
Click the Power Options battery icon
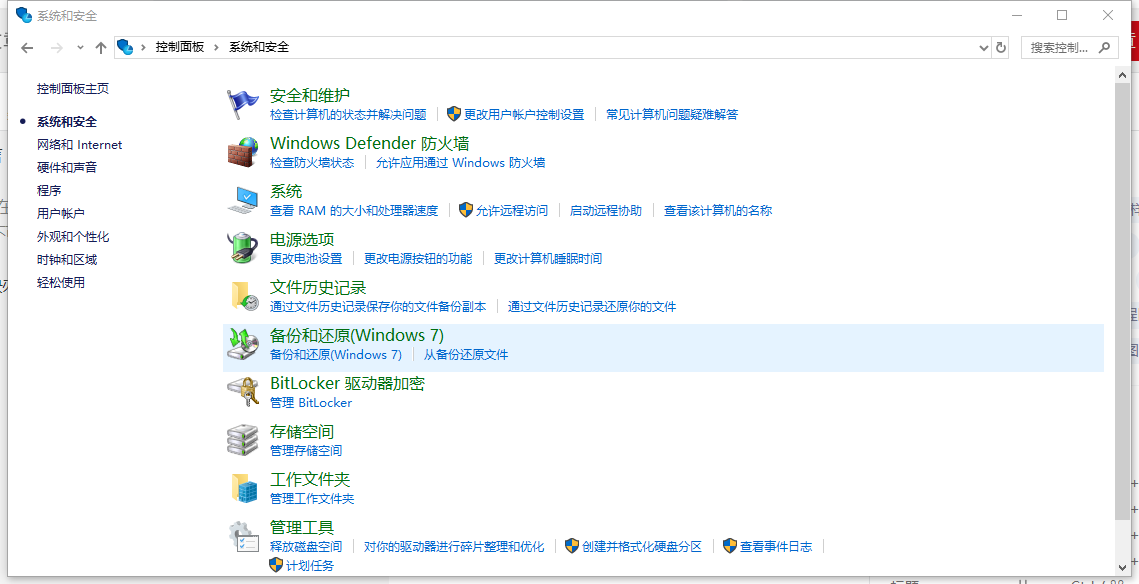(x=243, y=248)
